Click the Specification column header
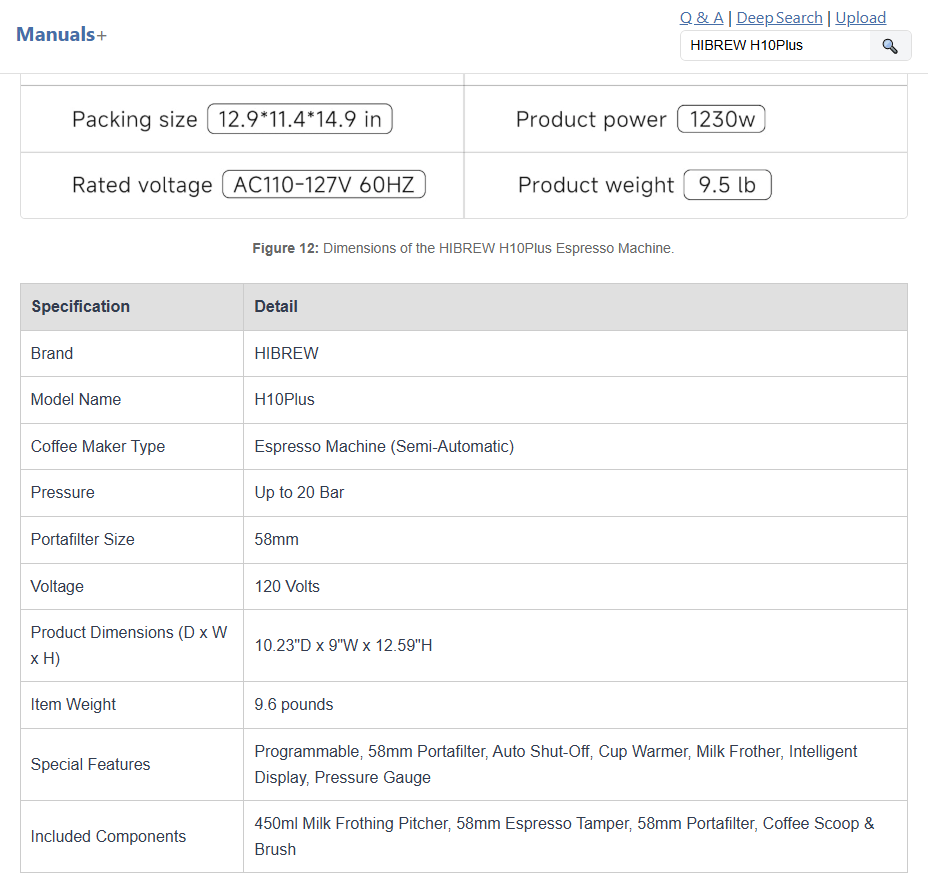This screenshot has width=929, height=894. 132,307
